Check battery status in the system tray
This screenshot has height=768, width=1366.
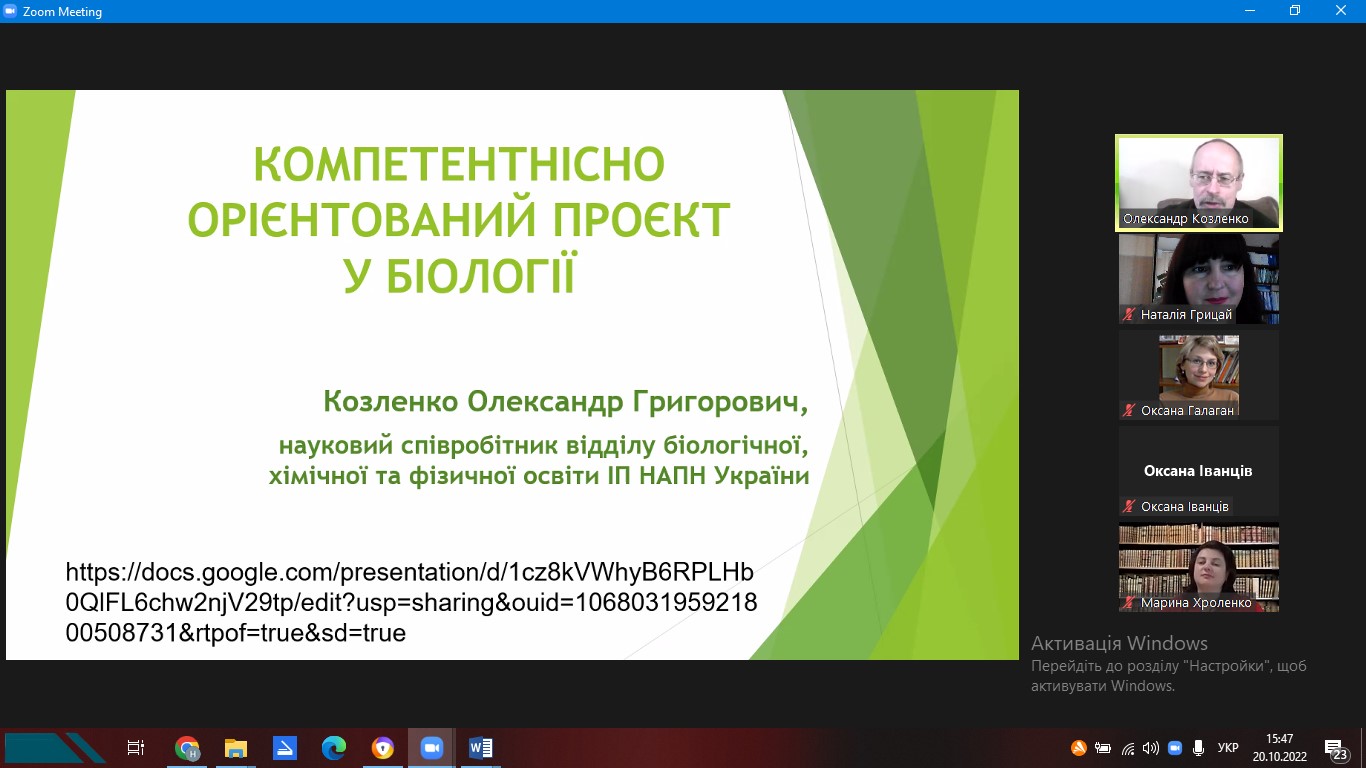coord(1103,748)
